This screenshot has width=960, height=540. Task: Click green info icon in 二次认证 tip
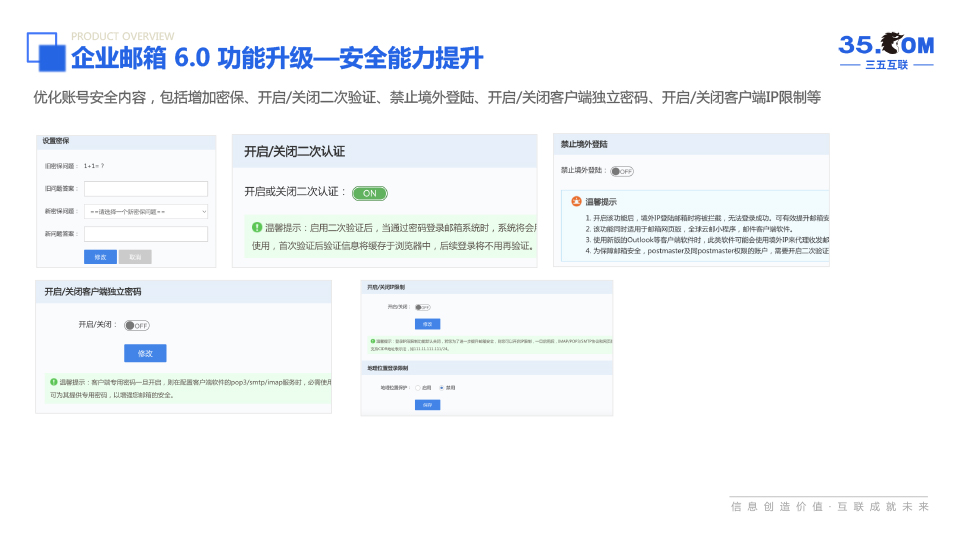[257, 227]
